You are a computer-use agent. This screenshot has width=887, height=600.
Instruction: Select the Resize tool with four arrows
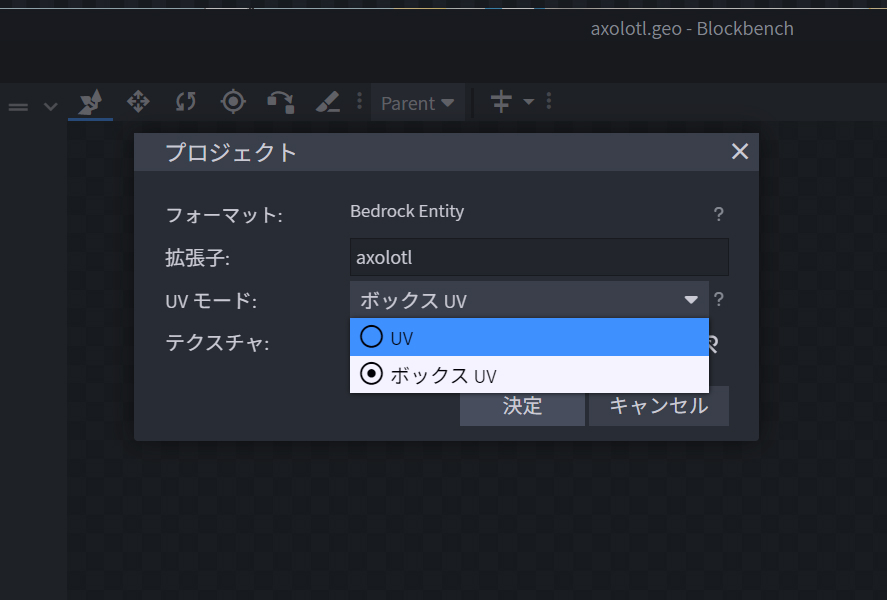coord(138,102)
